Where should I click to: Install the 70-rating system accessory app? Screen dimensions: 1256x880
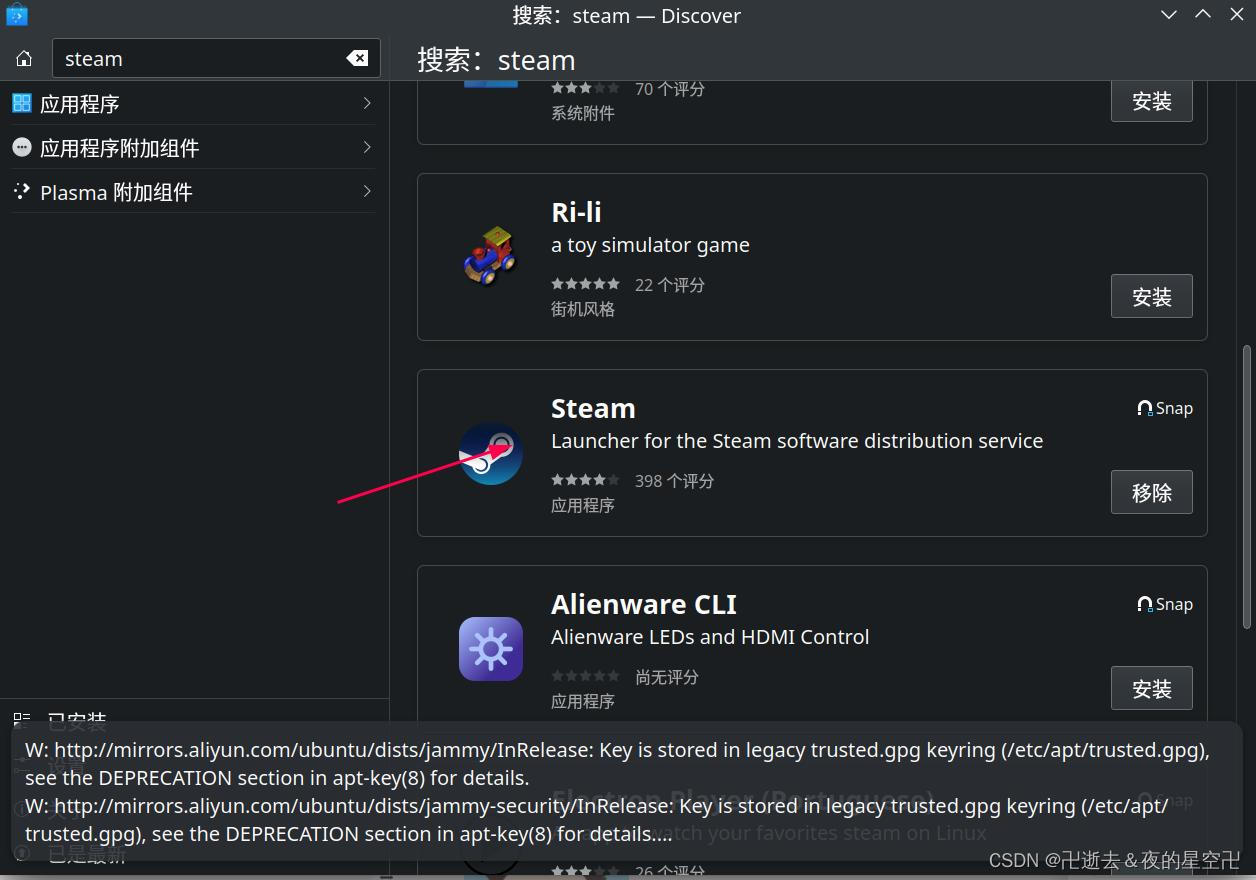click(x=1151, y=101)
